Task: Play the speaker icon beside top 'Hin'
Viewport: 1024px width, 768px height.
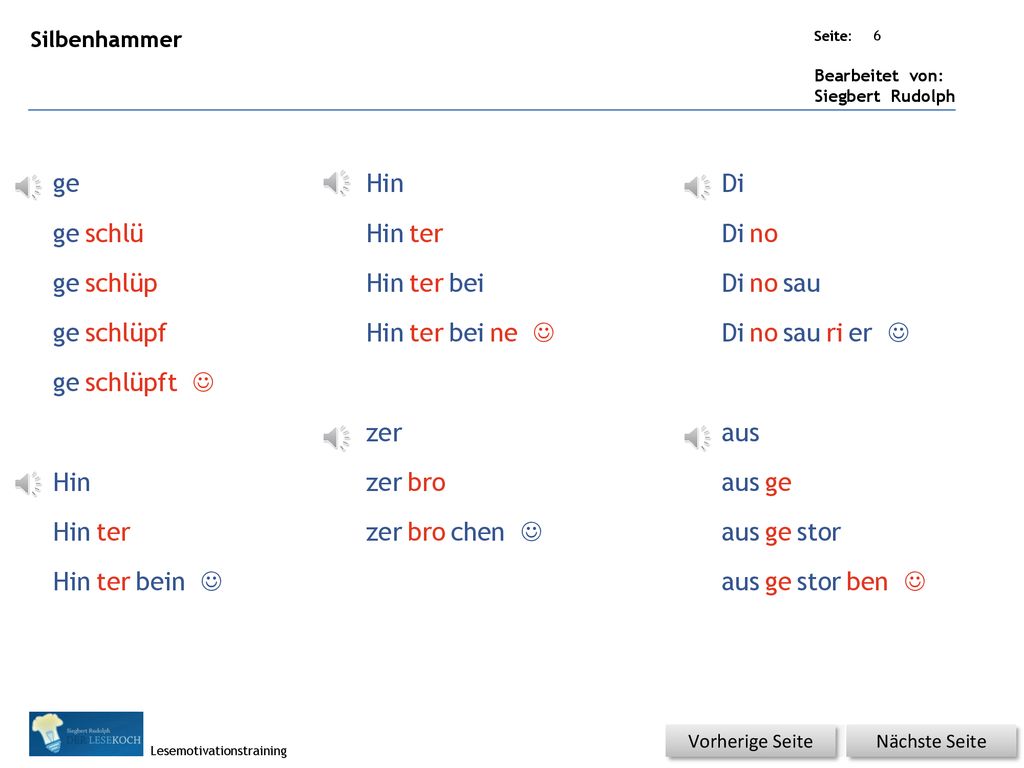Action: 337,184
